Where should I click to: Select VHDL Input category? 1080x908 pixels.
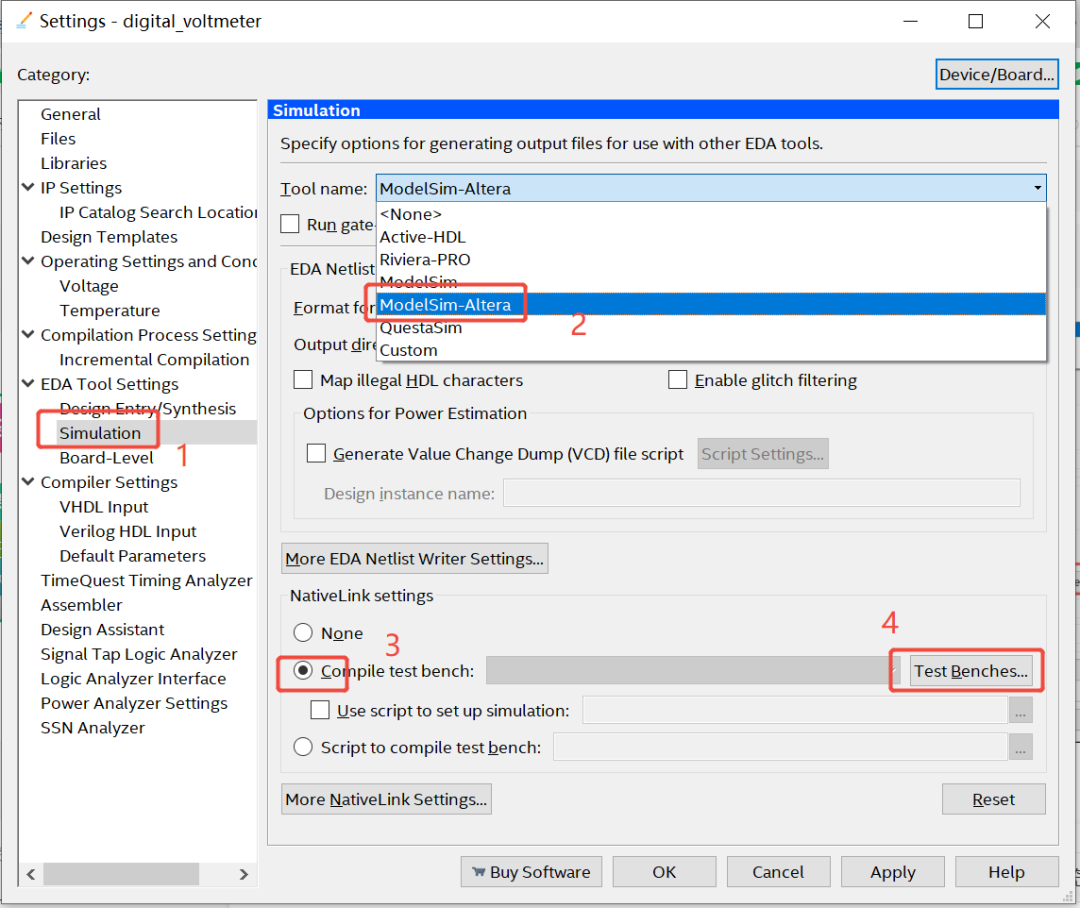104,507
